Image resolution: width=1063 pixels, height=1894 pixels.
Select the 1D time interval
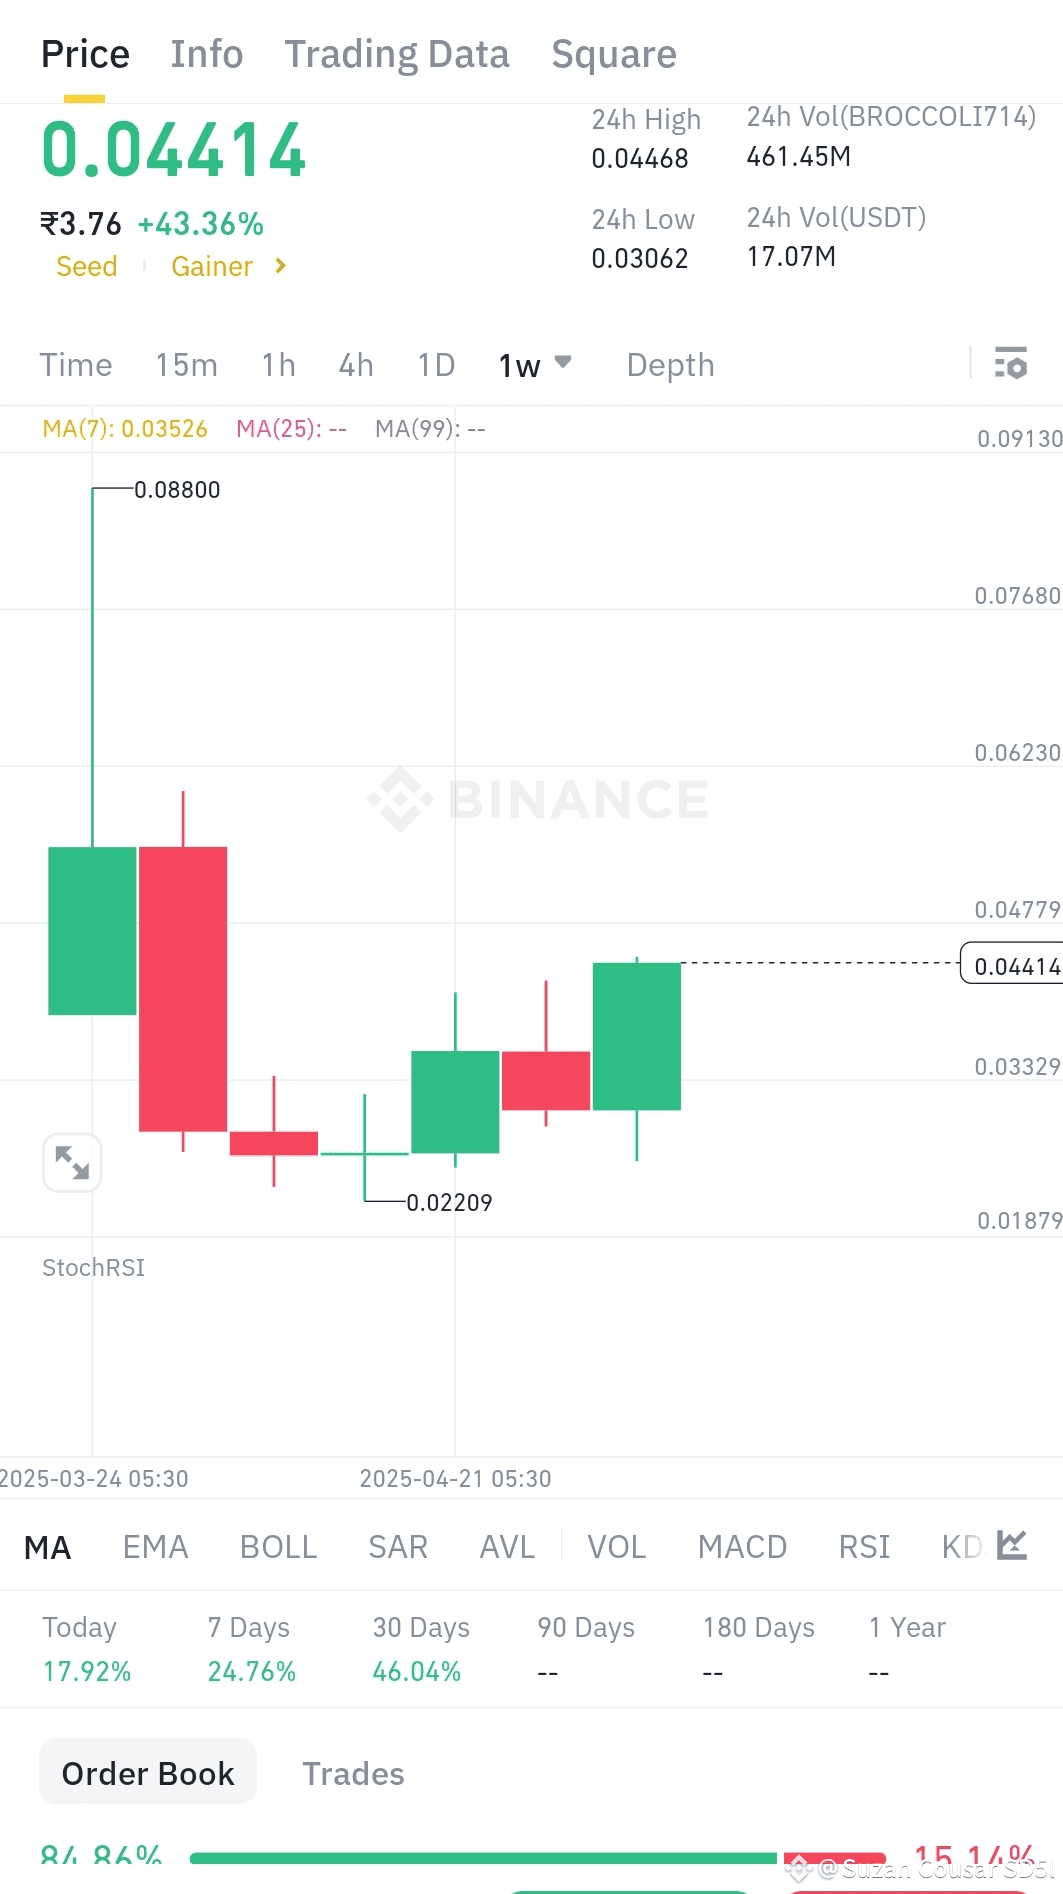[435, 365]
